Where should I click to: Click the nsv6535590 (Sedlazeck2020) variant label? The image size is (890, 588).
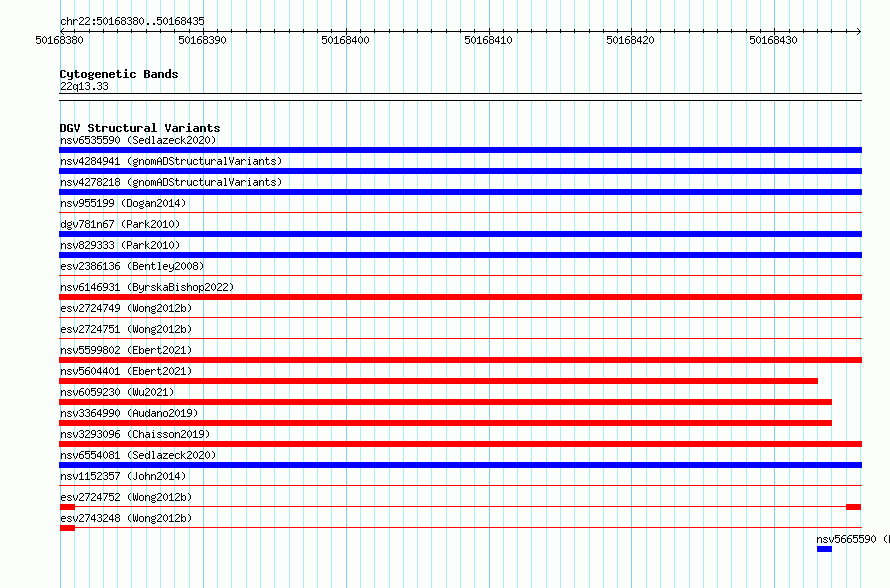[x=138, y=140]
